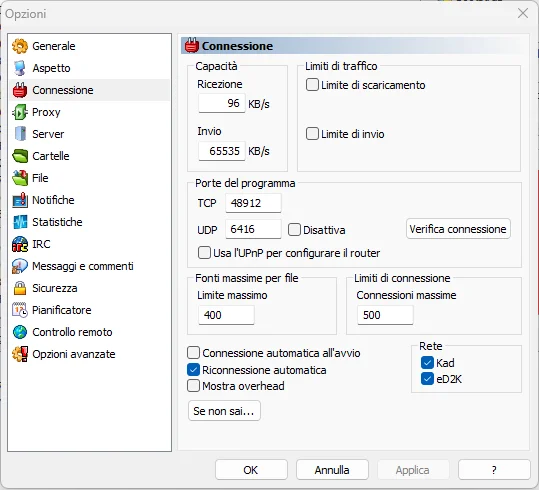Select the IRC text entry
Screen dimensions: 539x490
[41, 244]
